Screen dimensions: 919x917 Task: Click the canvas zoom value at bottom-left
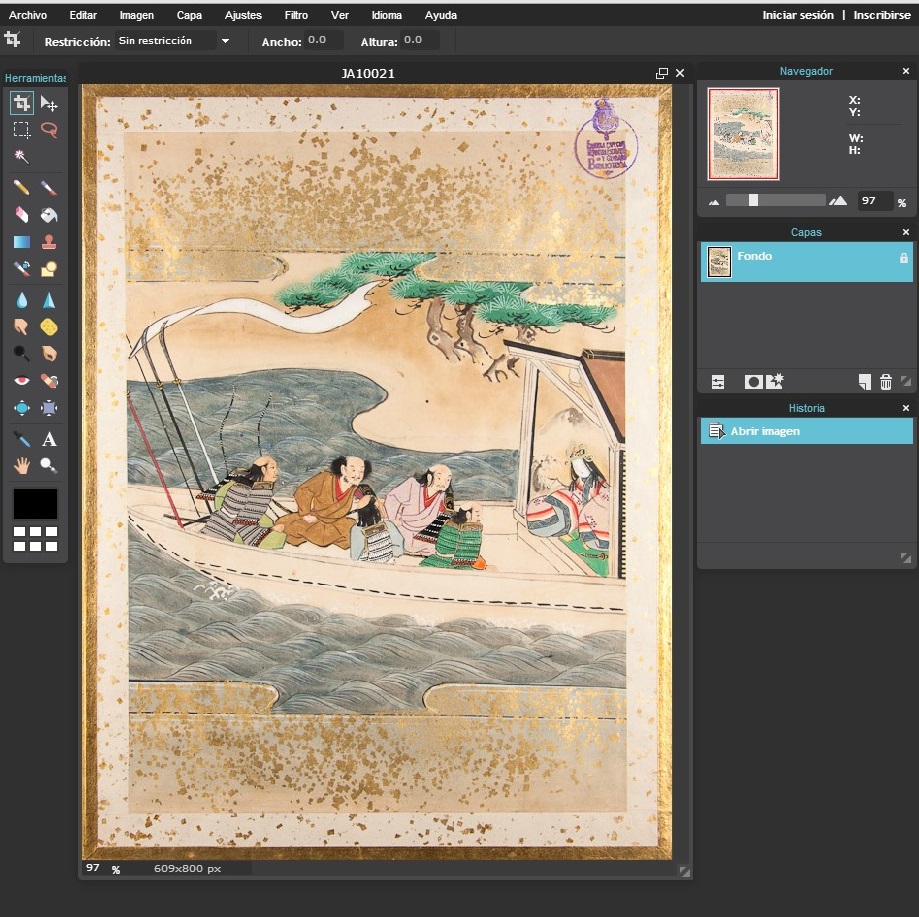tap(93, 868)
